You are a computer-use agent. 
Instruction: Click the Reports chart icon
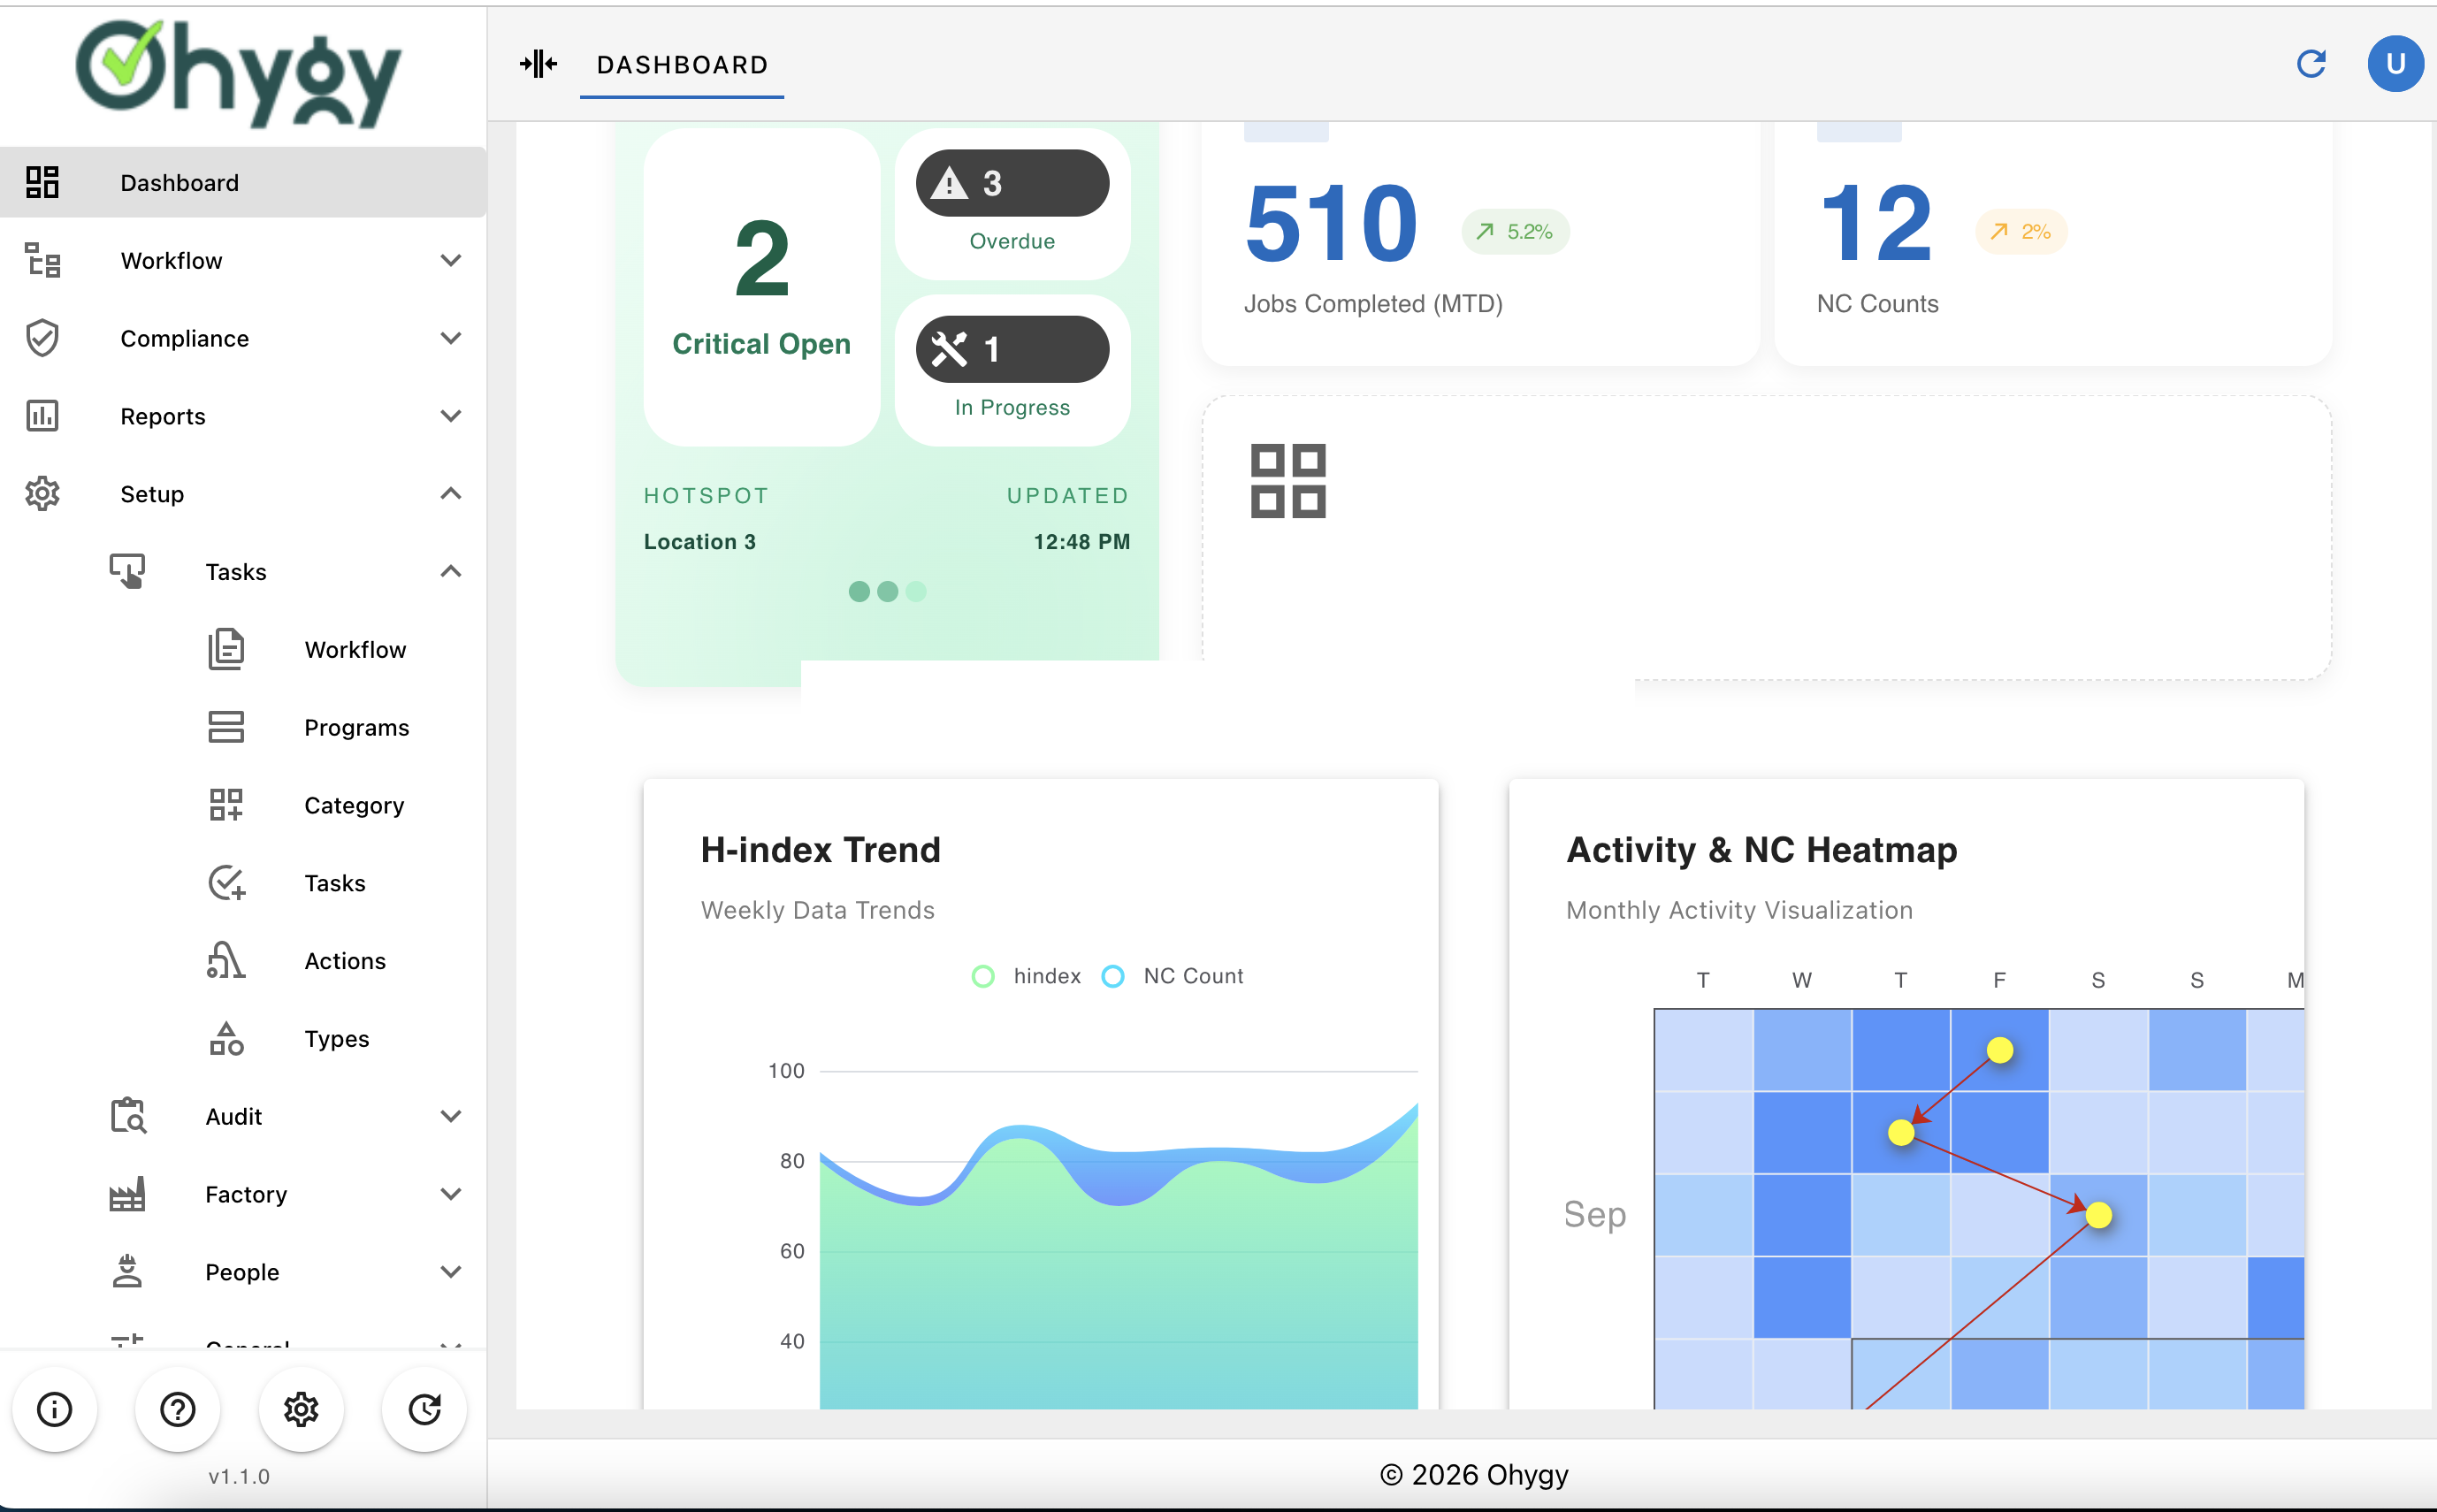(x=42, y=416)
